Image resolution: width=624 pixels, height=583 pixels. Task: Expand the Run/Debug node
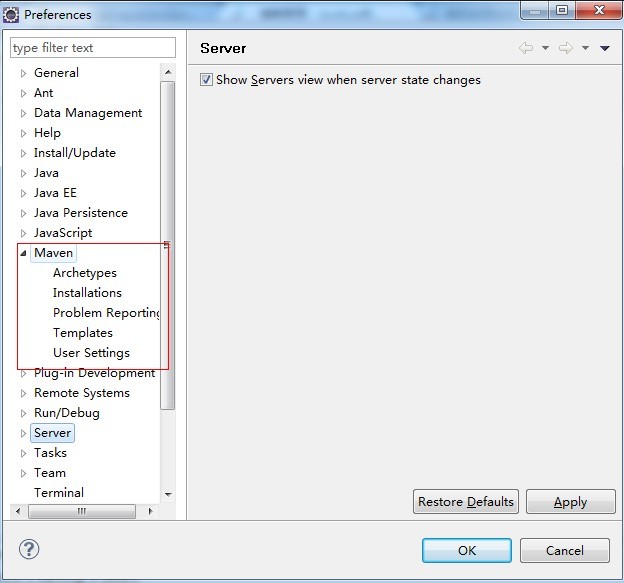coord(23,413)
